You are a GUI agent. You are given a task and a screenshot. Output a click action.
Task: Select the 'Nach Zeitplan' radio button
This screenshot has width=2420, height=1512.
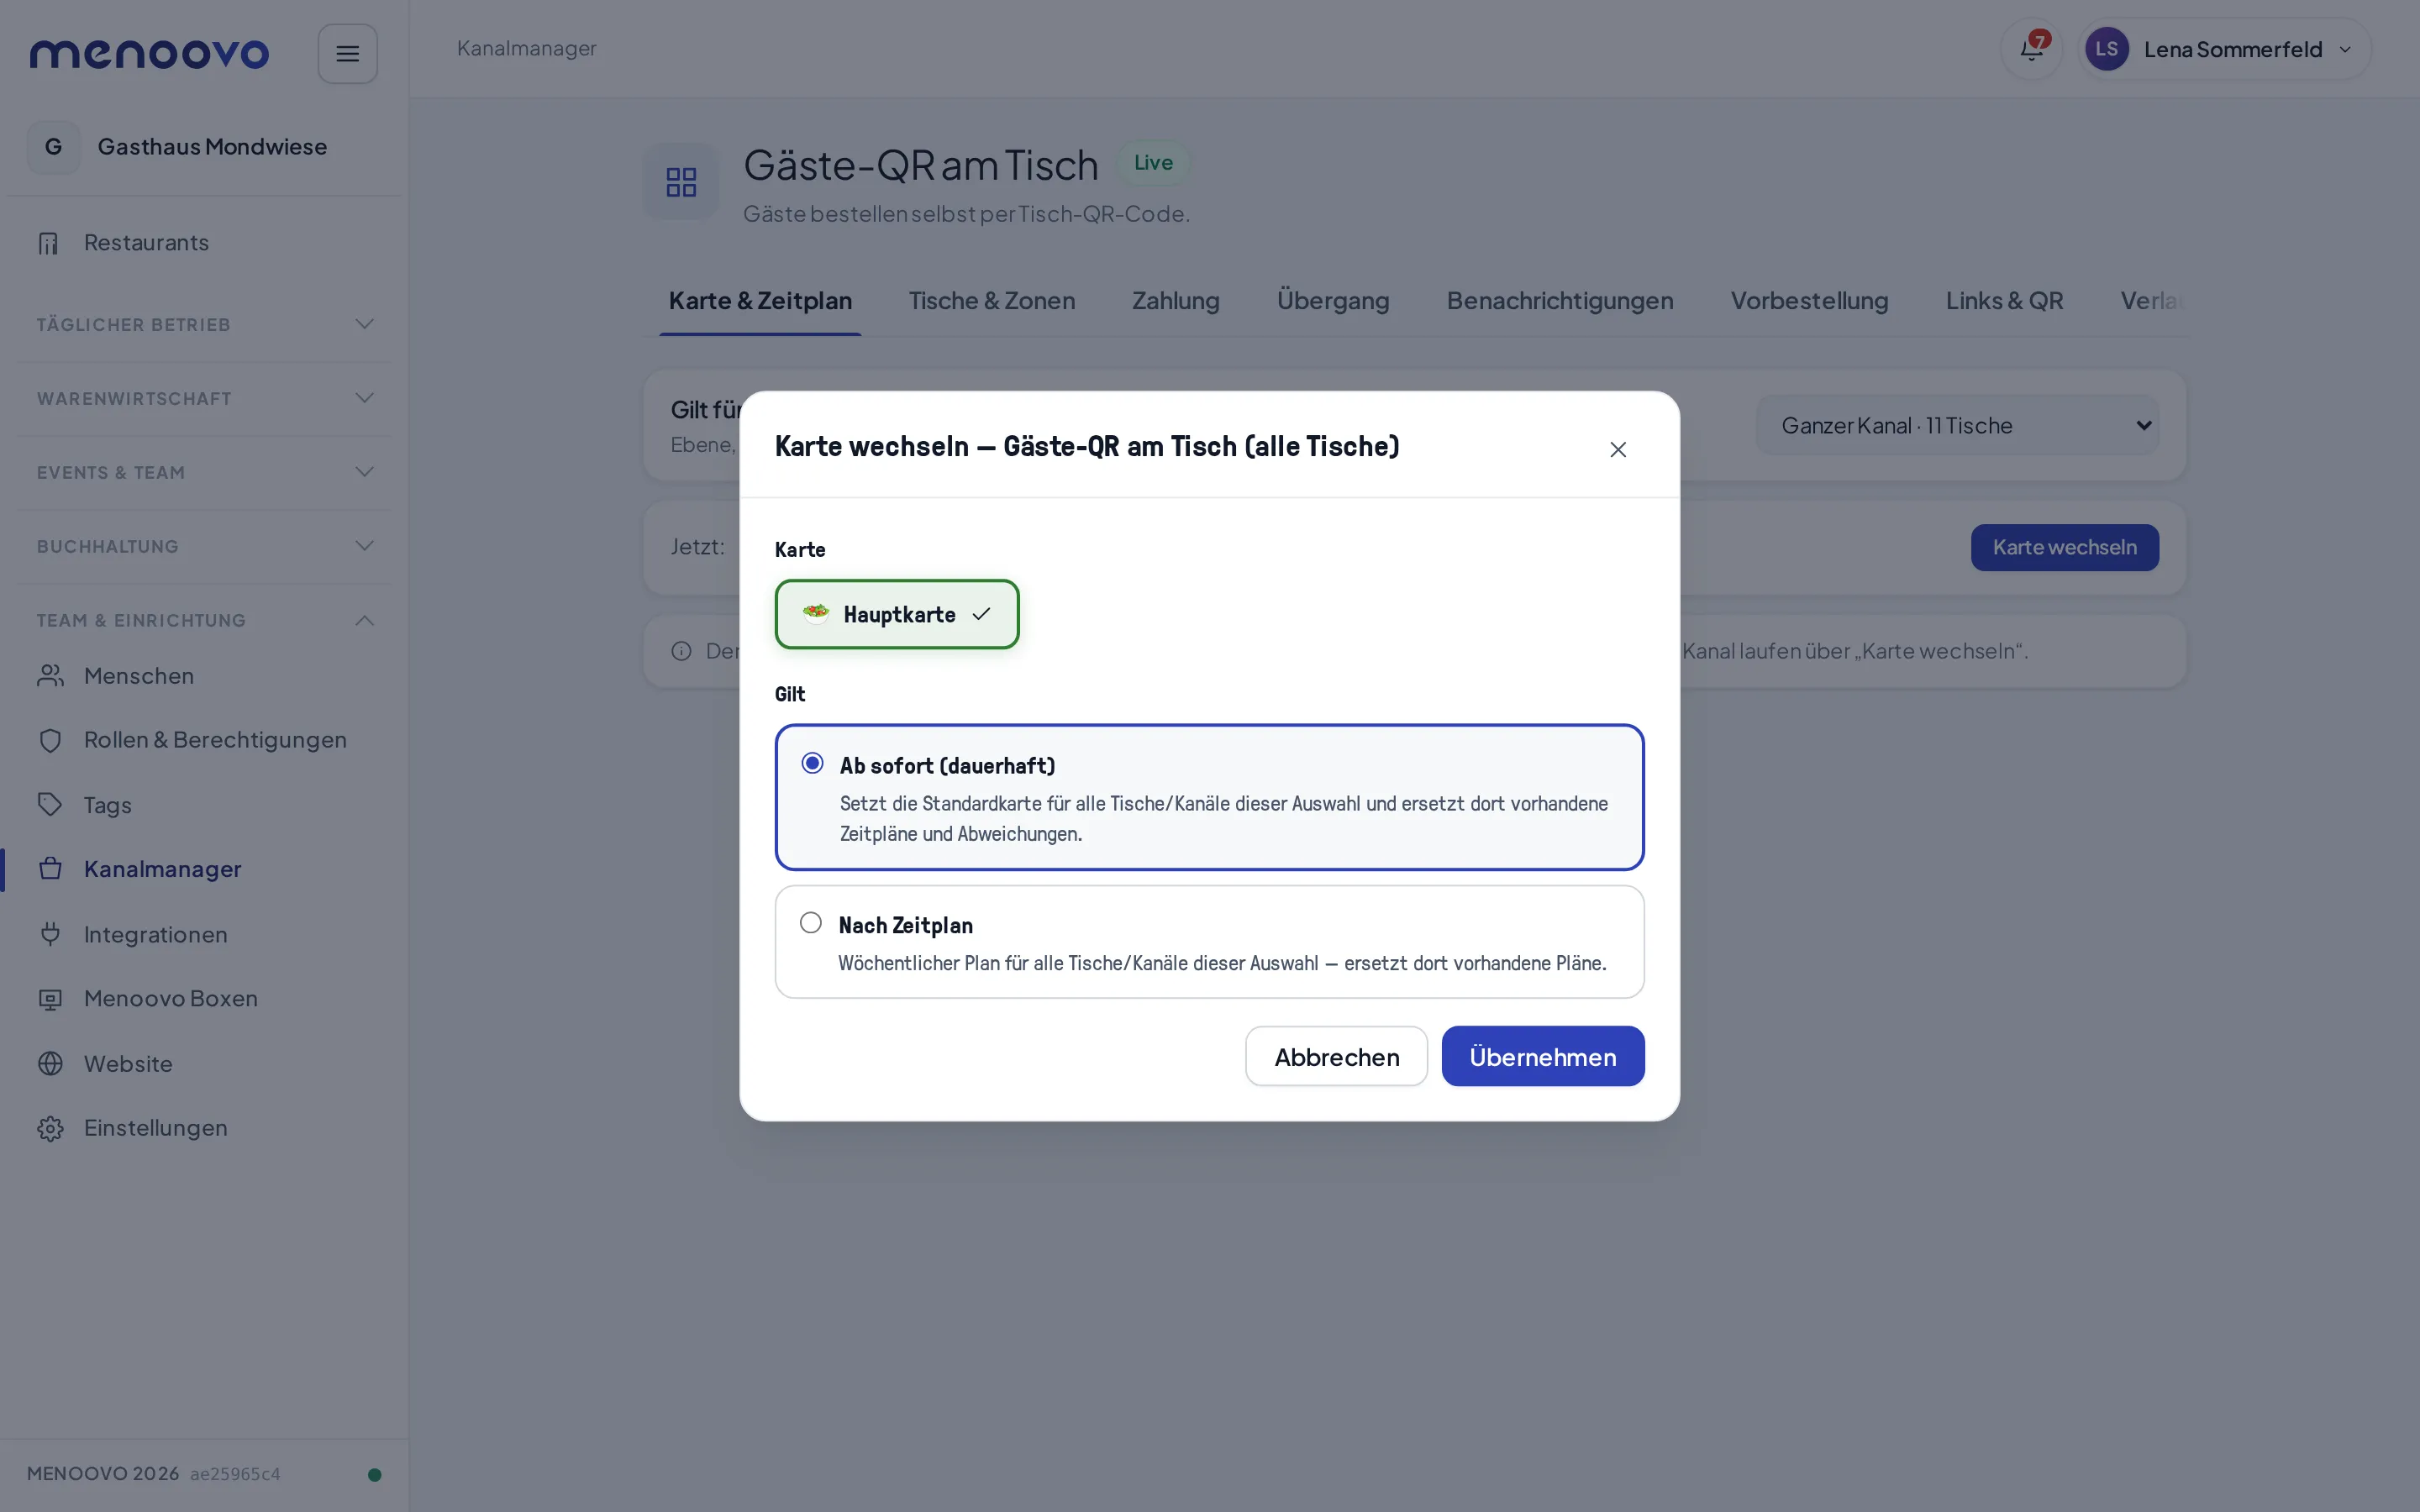pos(811,923)
